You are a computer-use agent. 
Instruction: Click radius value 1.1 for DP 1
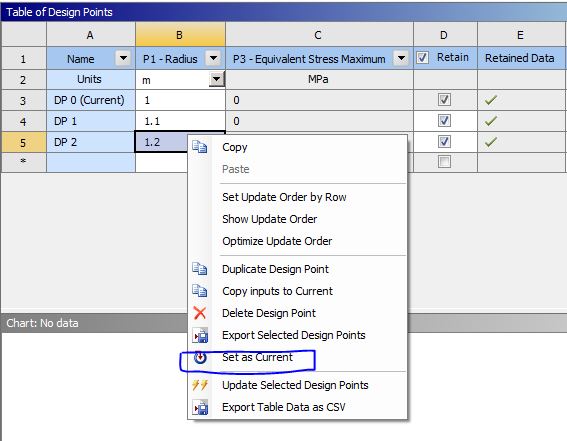[x=180, y=121]
